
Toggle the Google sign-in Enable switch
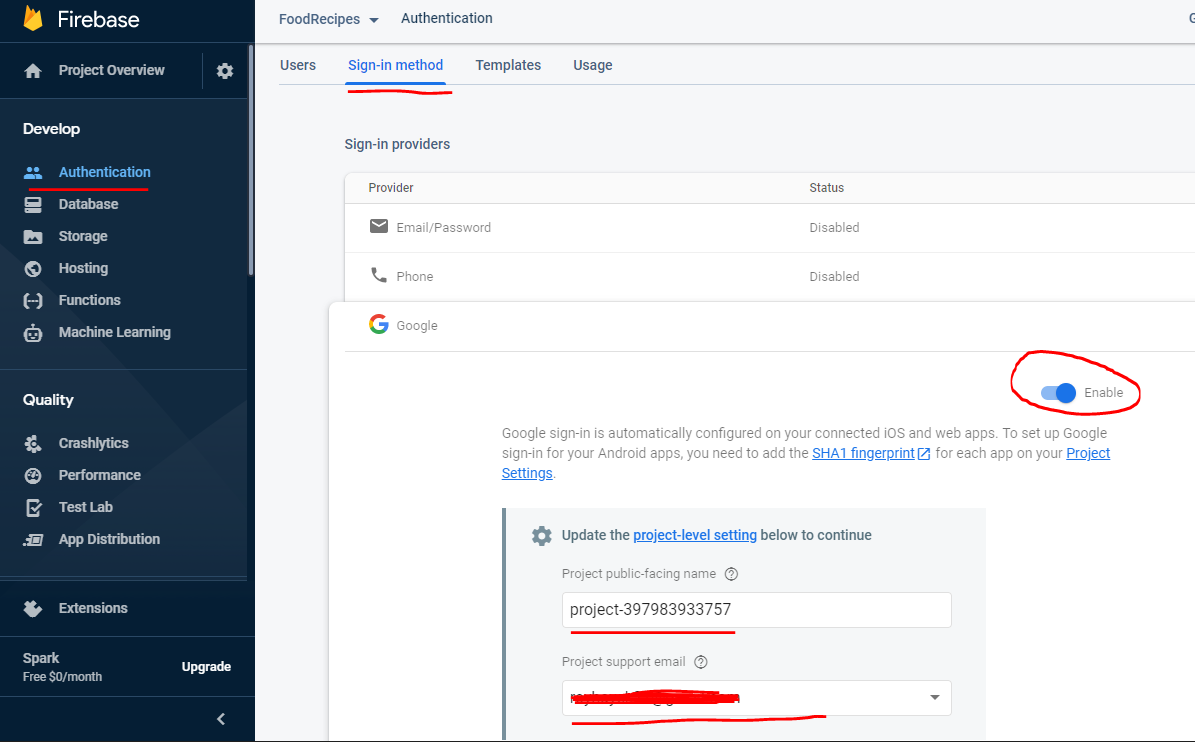coord(1058,393)
